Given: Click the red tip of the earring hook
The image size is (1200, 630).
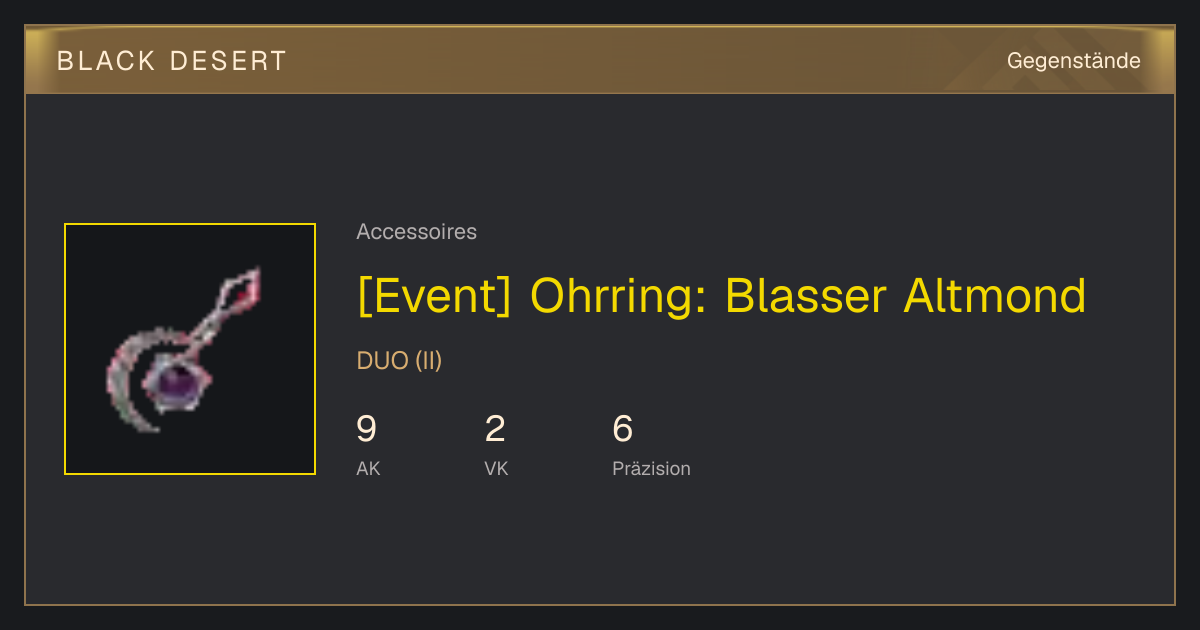Looking at the screenshot, I should coord(248,283).
